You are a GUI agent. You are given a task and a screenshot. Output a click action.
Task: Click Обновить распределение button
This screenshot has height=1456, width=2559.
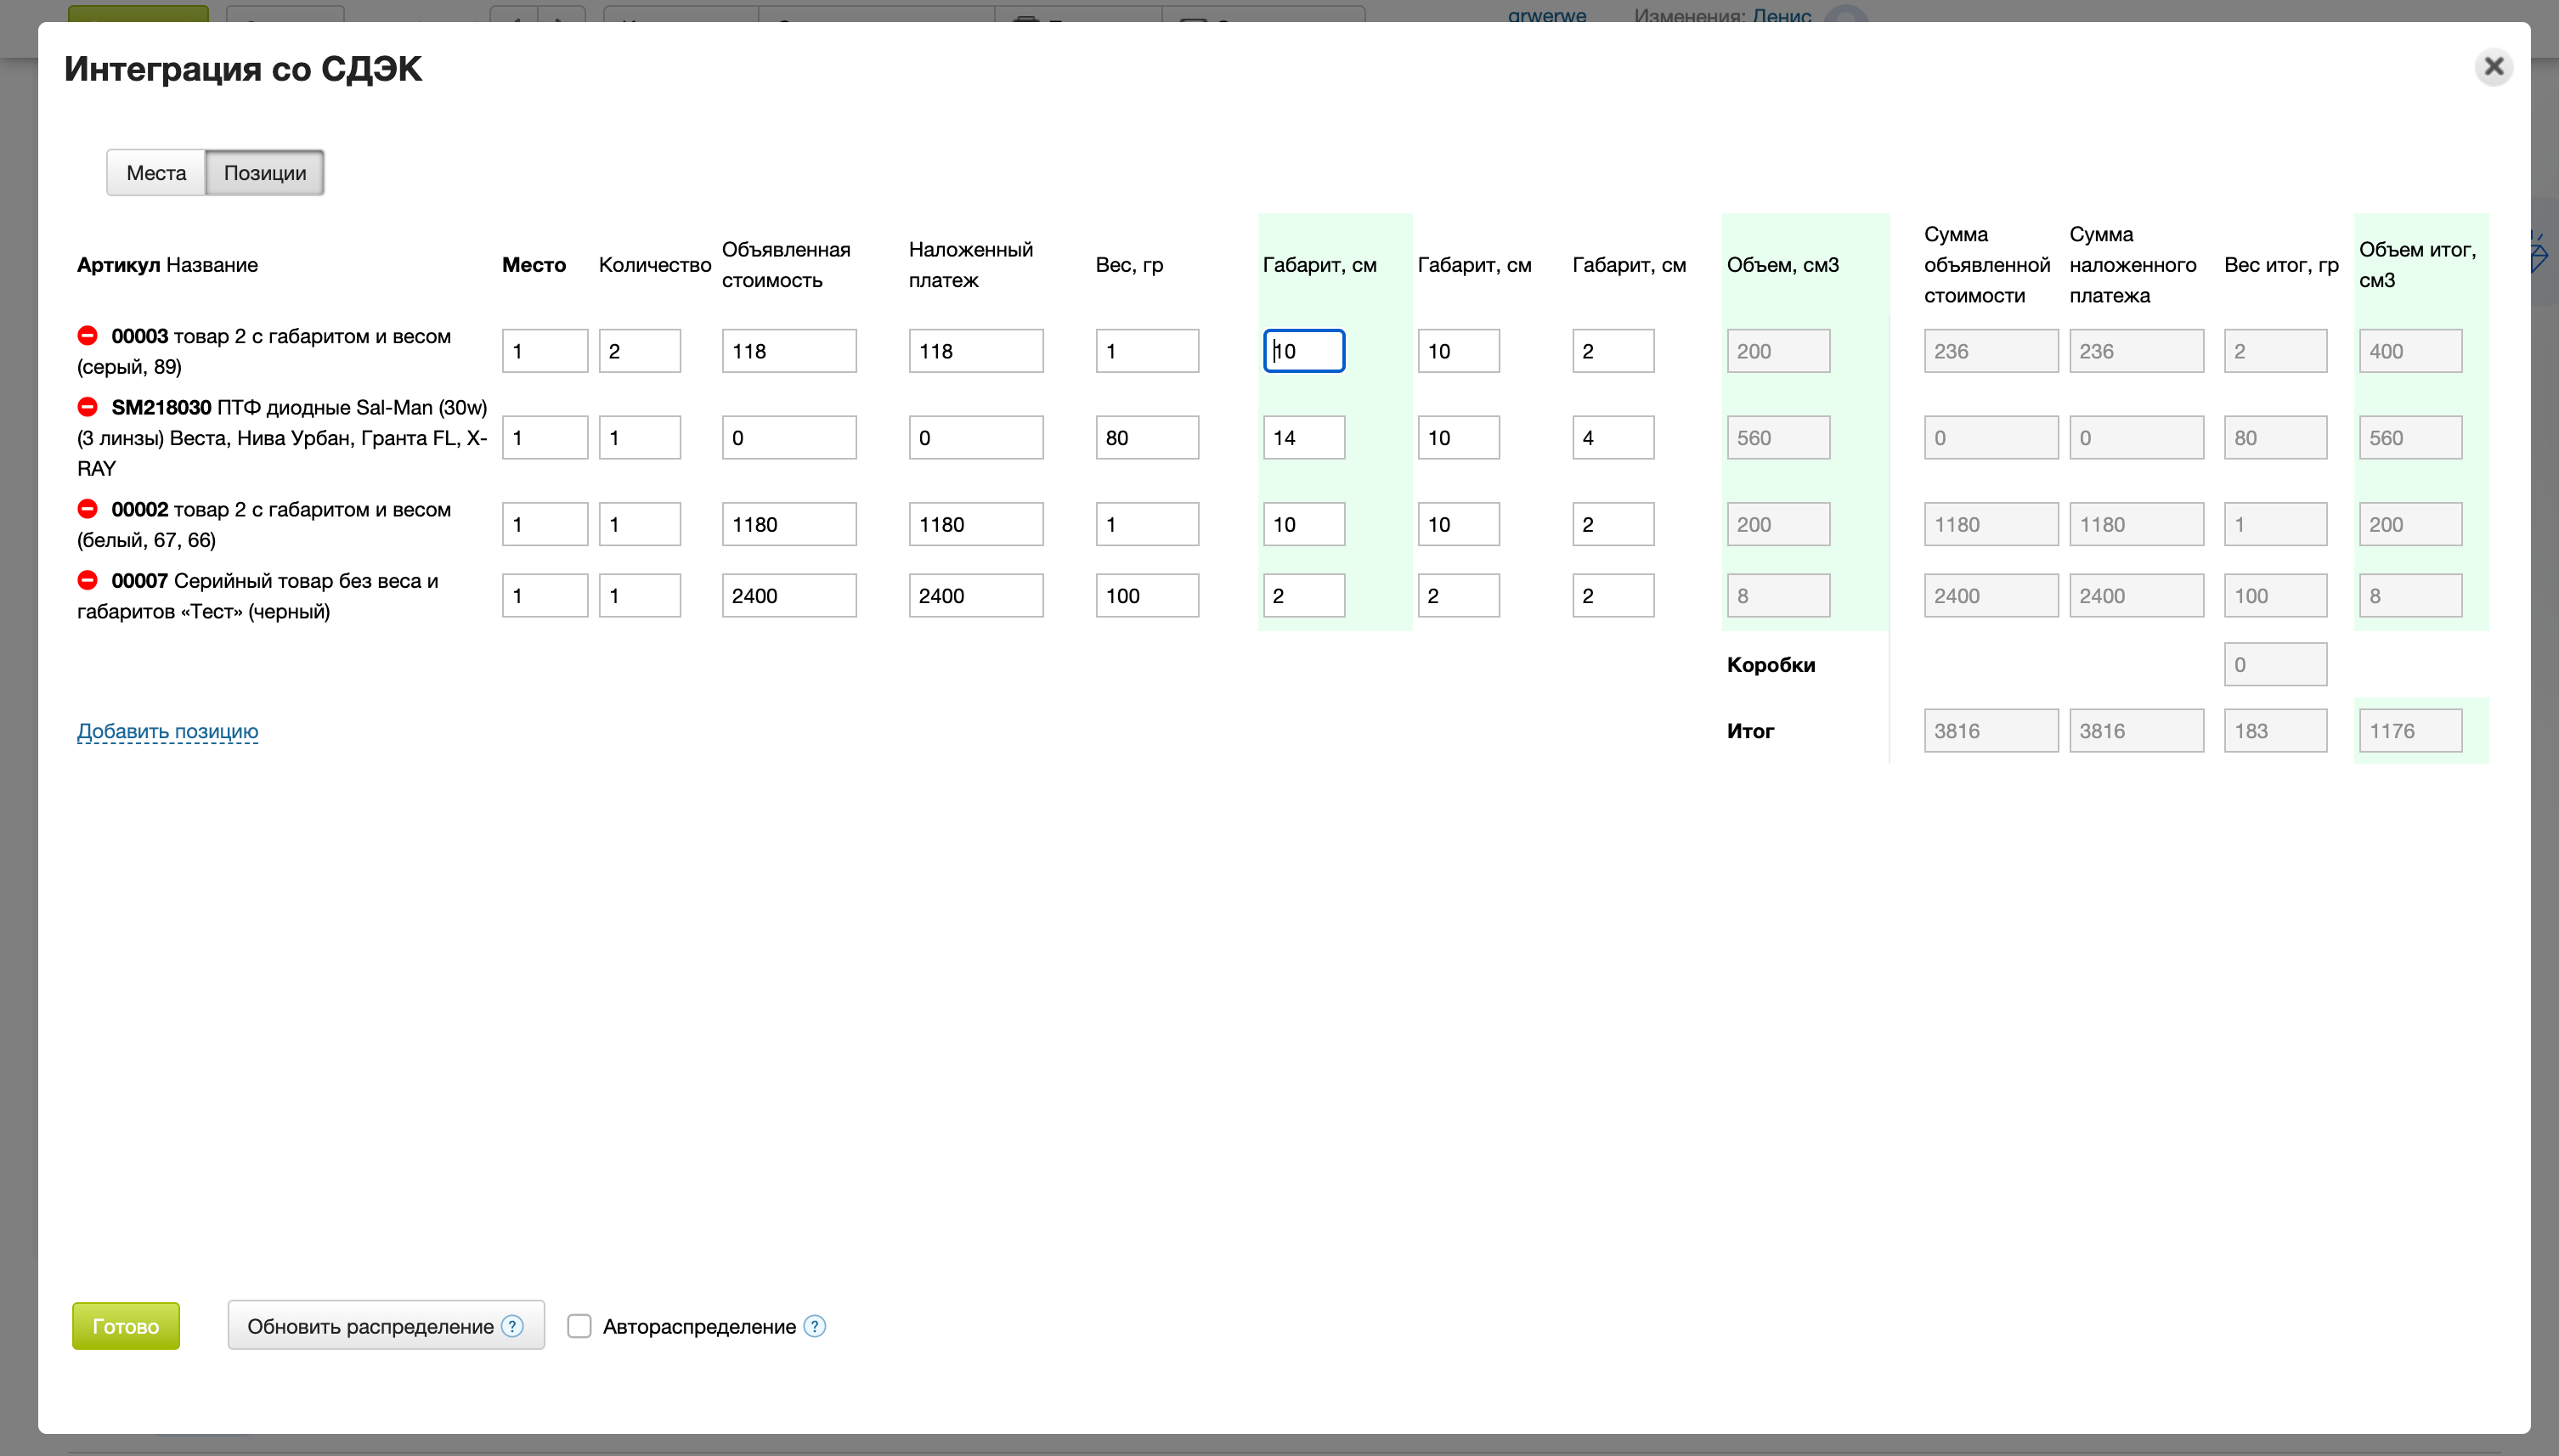coord(370,1325)
